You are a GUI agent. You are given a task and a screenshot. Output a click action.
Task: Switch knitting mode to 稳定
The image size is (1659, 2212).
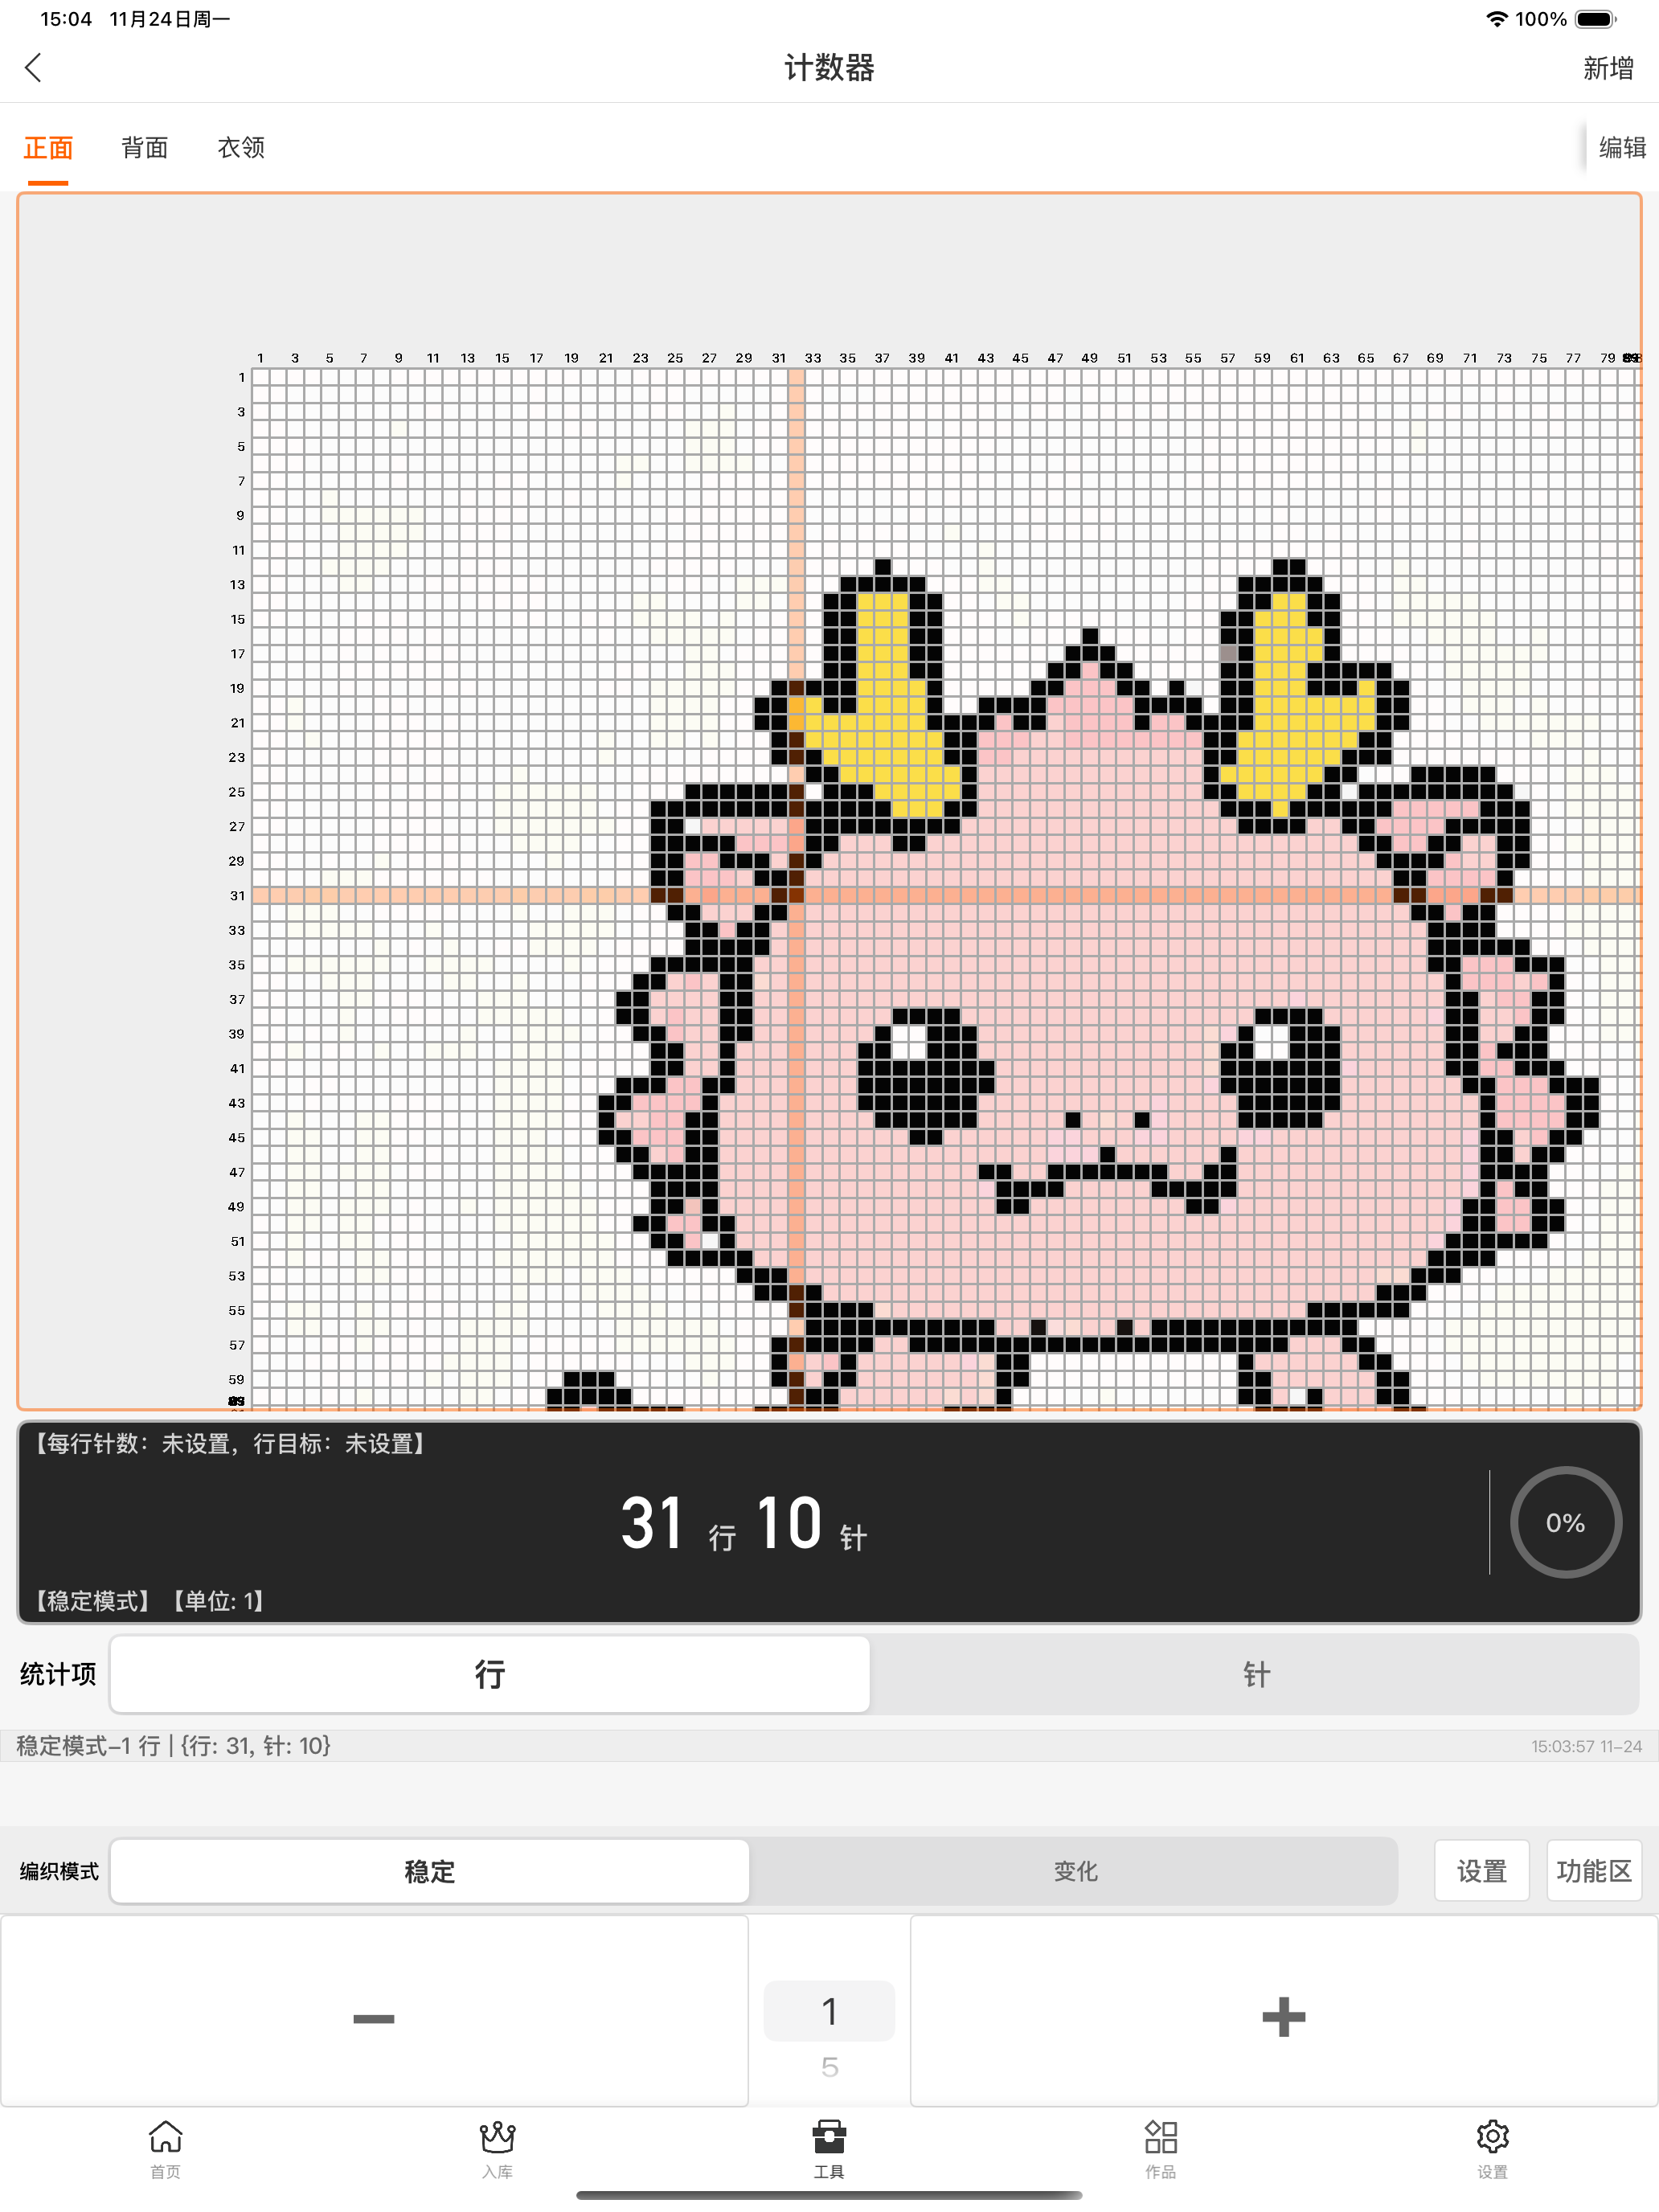coord(430,1871)
